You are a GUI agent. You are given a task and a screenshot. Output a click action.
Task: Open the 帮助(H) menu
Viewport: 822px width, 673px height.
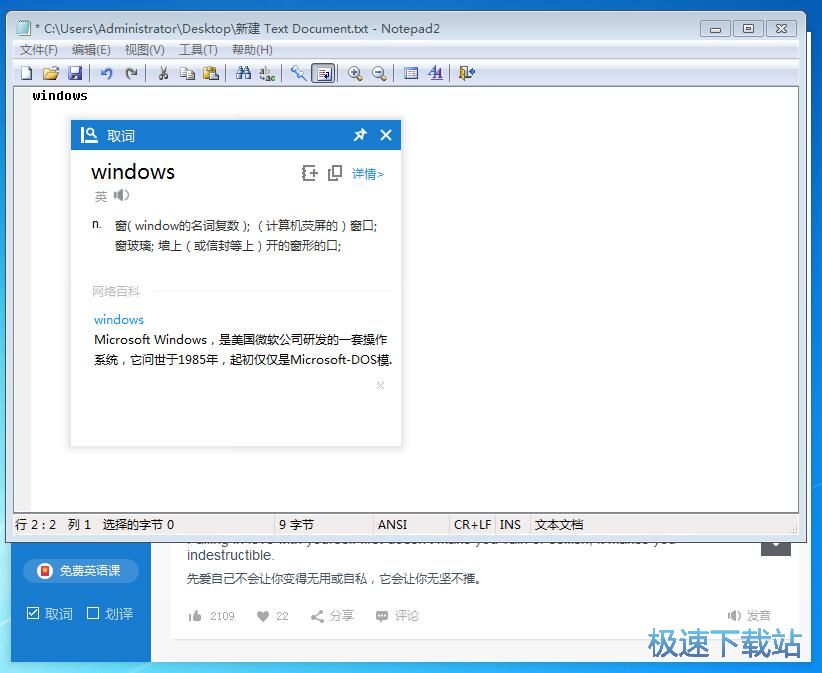point(252,50)
